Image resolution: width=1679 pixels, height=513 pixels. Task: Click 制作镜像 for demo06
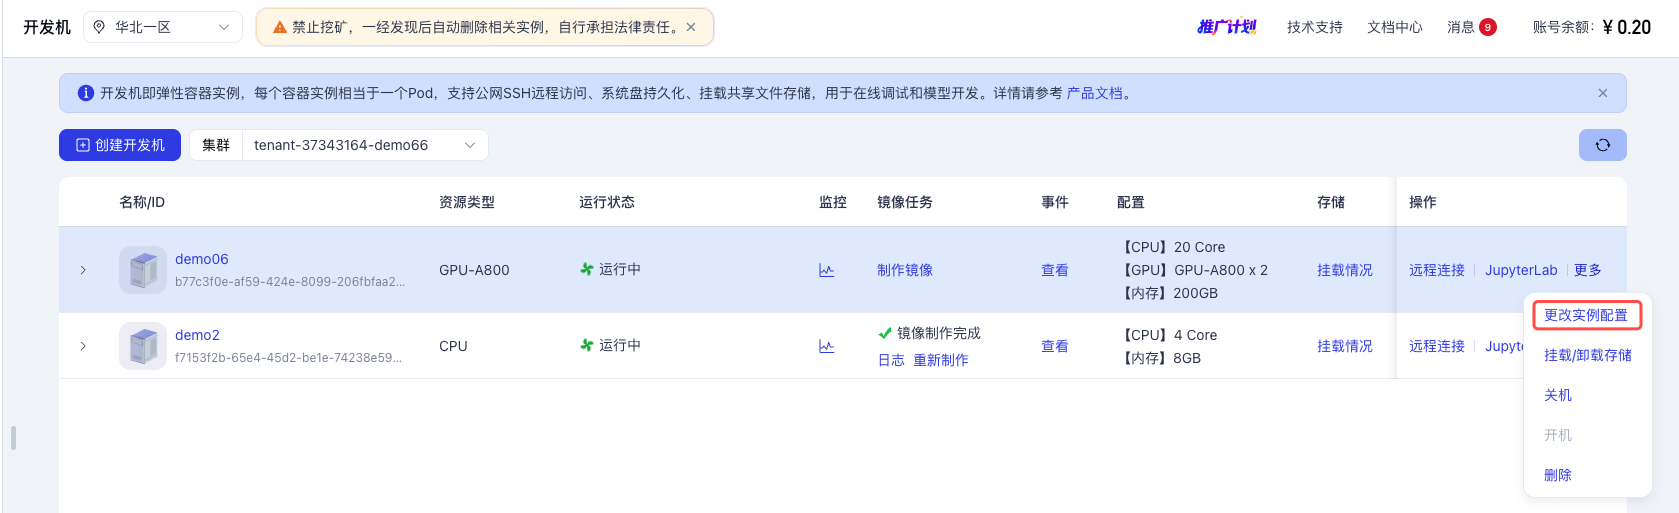pos(904,270)
